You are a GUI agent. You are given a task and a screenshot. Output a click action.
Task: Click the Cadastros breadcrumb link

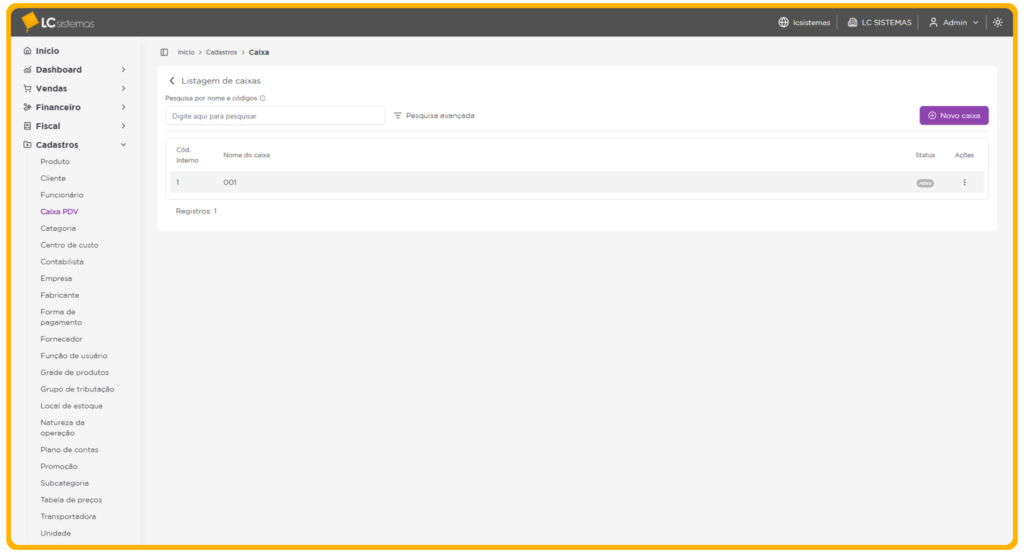pyautogui.click(x=221, y=52)
